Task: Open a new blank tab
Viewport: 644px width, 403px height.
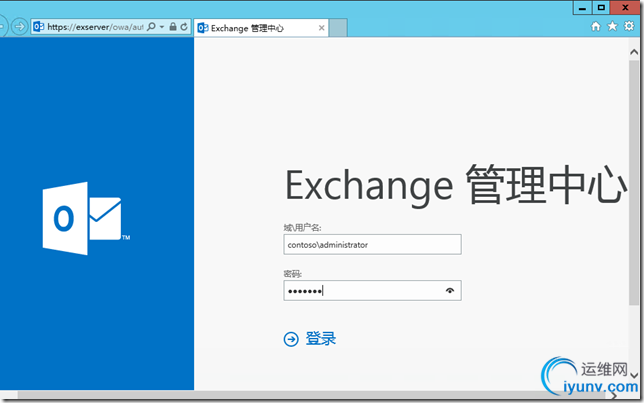Action: pyautogui.click(x=338, y=28)
